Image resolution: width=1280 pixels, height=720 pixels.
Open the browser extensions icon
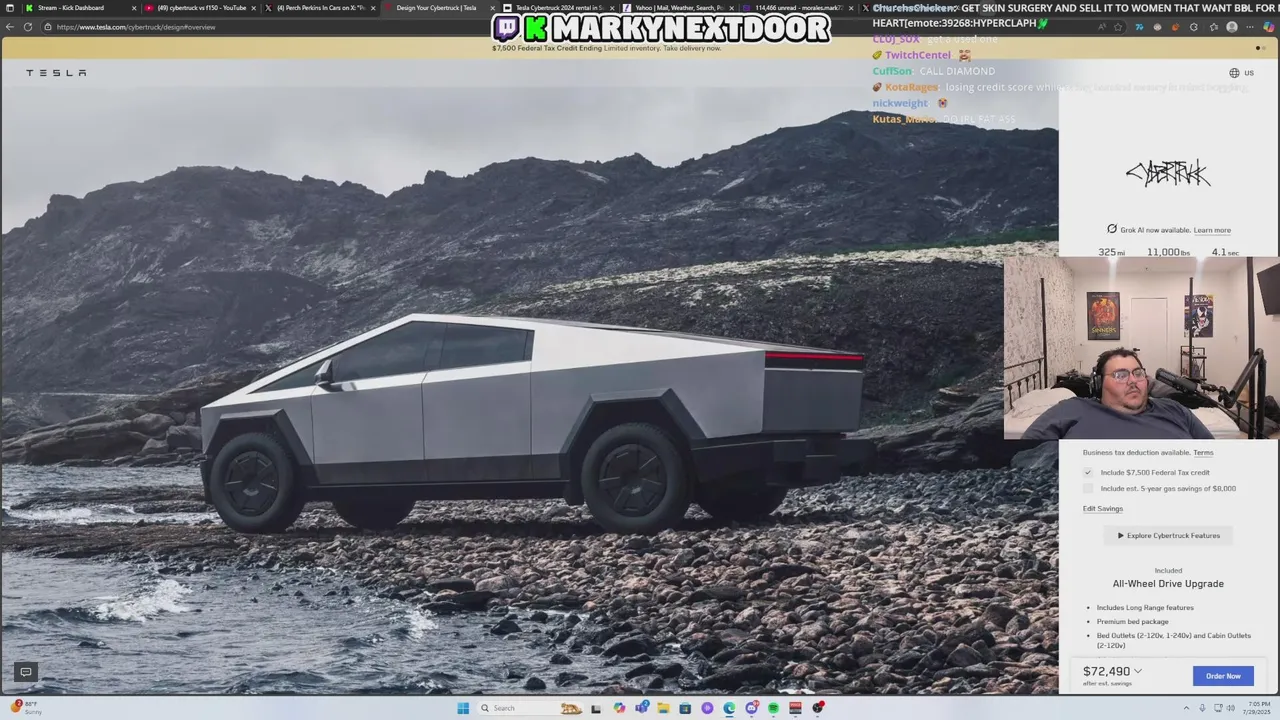click(x=1194, y=27)
